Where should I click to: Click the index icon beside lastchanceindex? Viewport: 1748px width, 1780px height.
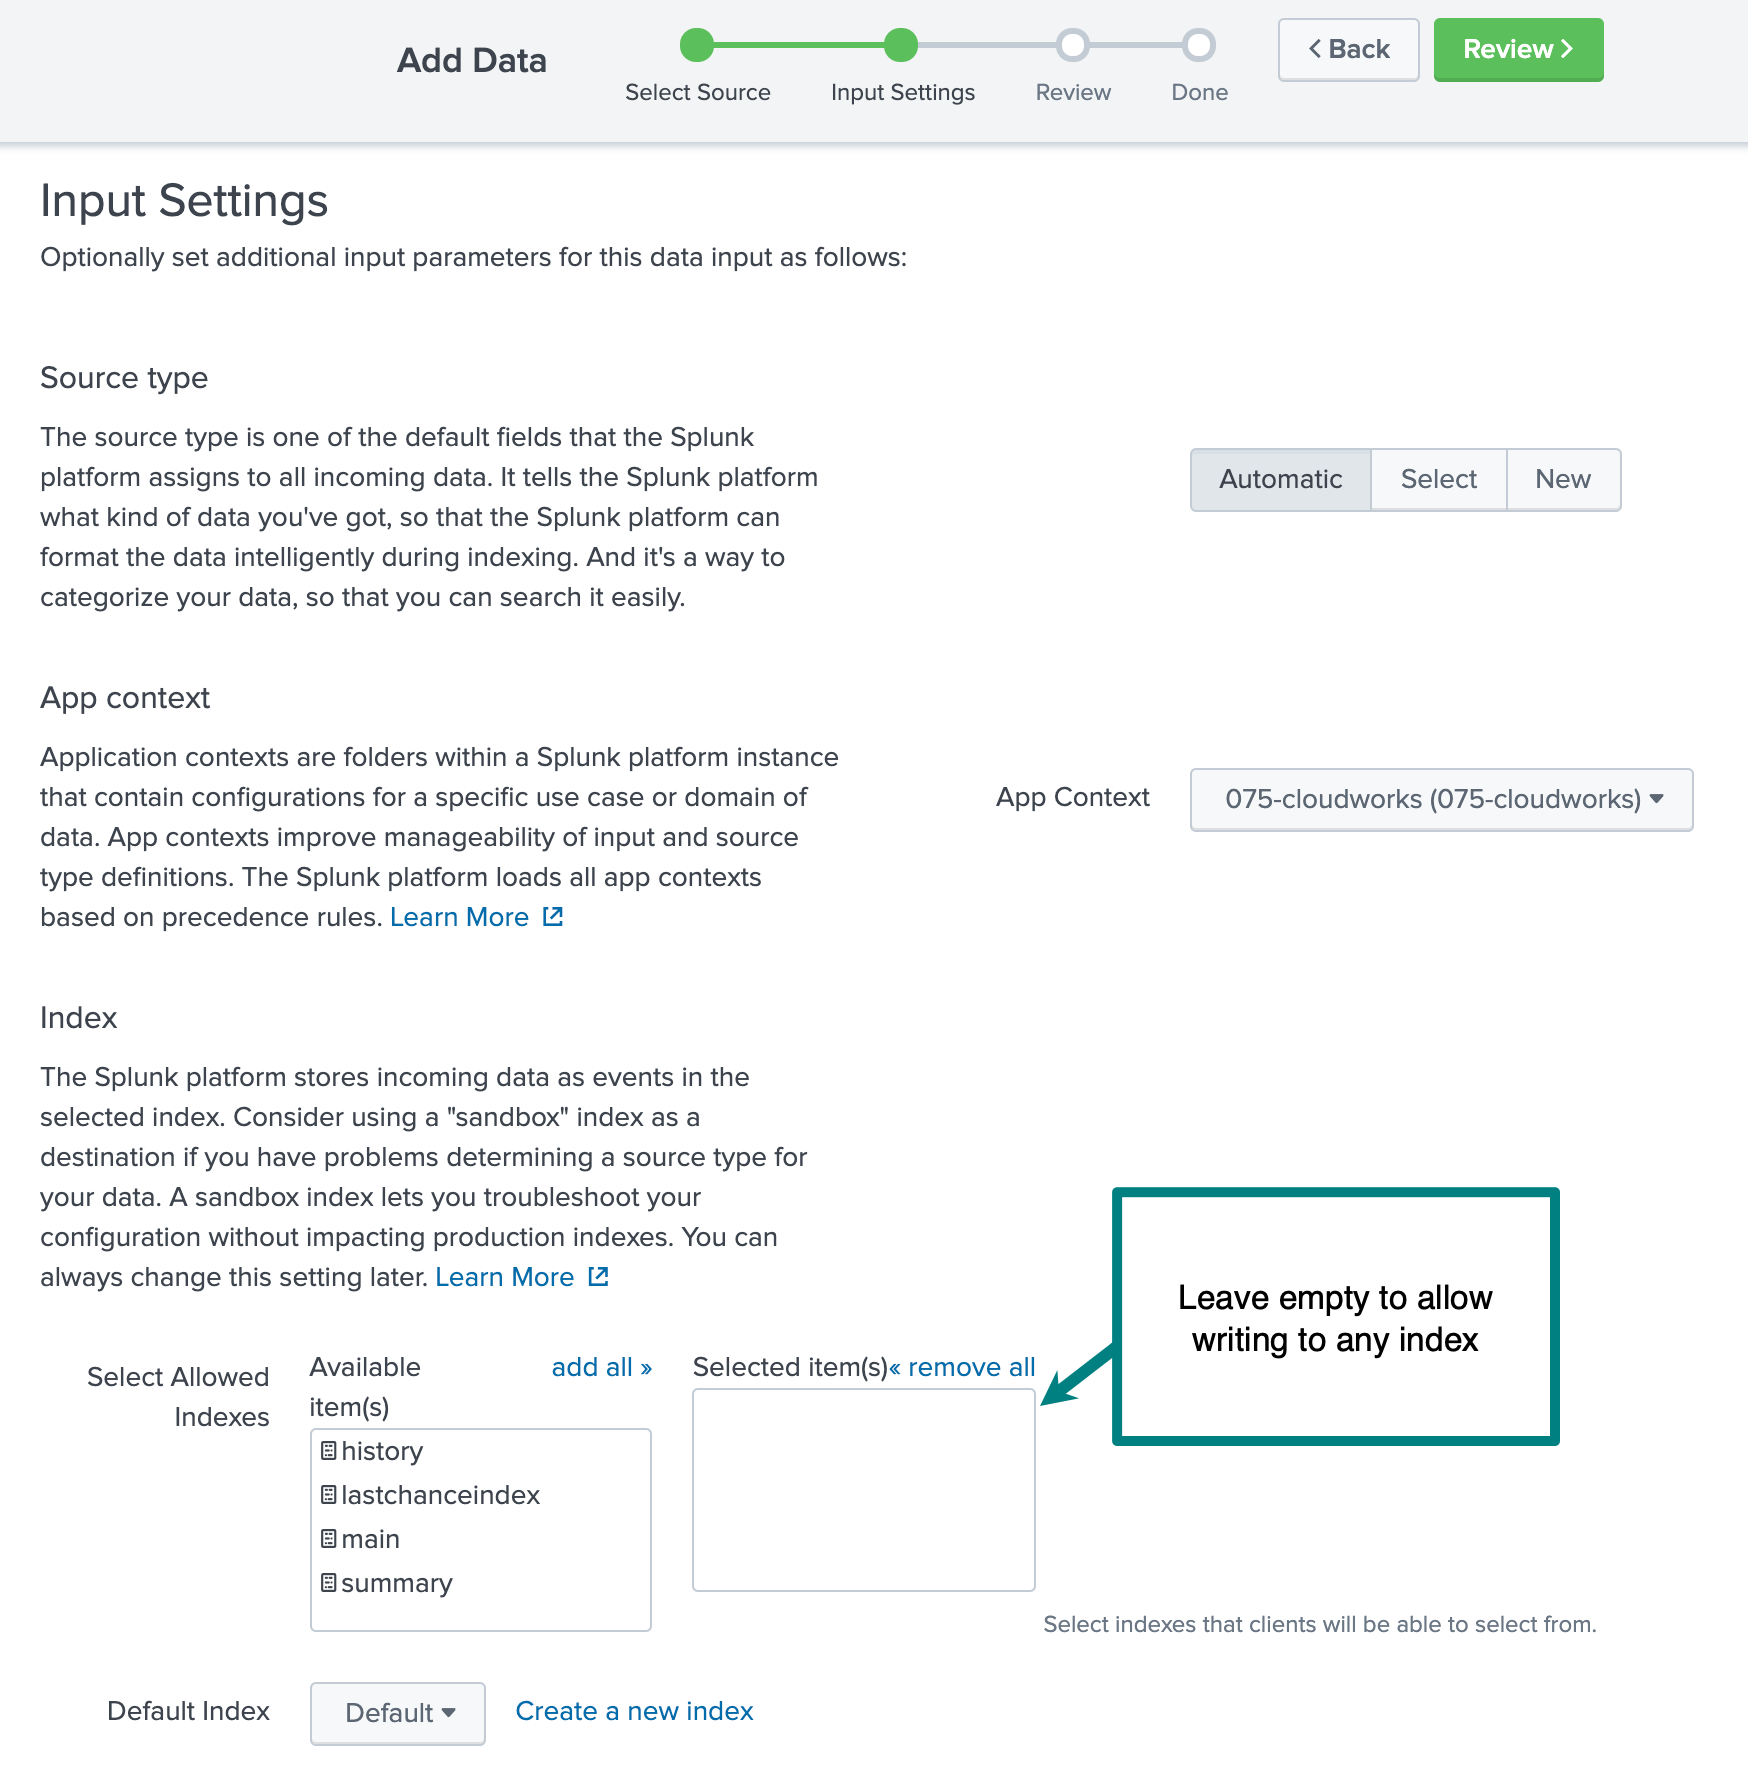tap(328, 1494)
